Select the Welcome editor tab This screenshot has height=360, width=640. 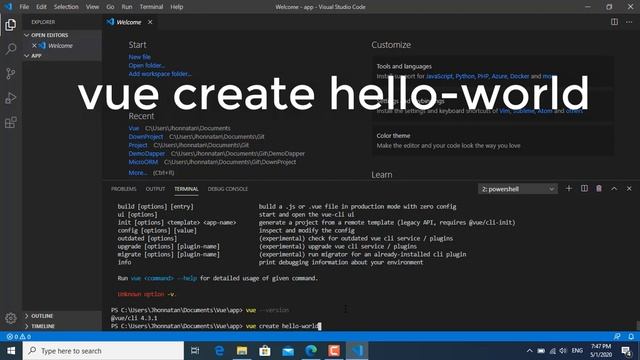[x=130, y=22]
